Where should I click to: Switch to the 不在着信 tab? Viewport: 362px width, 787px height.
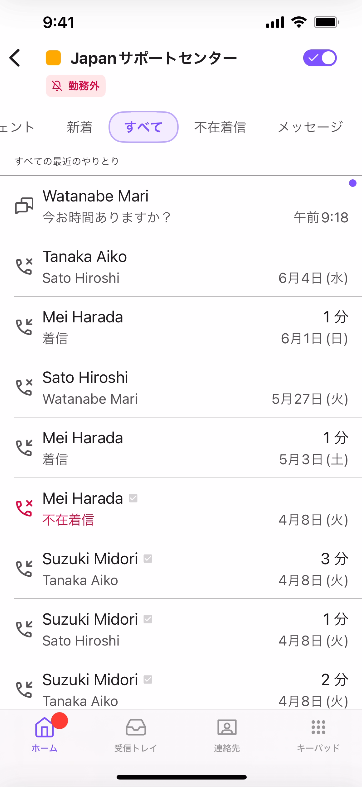pos(220,127)
